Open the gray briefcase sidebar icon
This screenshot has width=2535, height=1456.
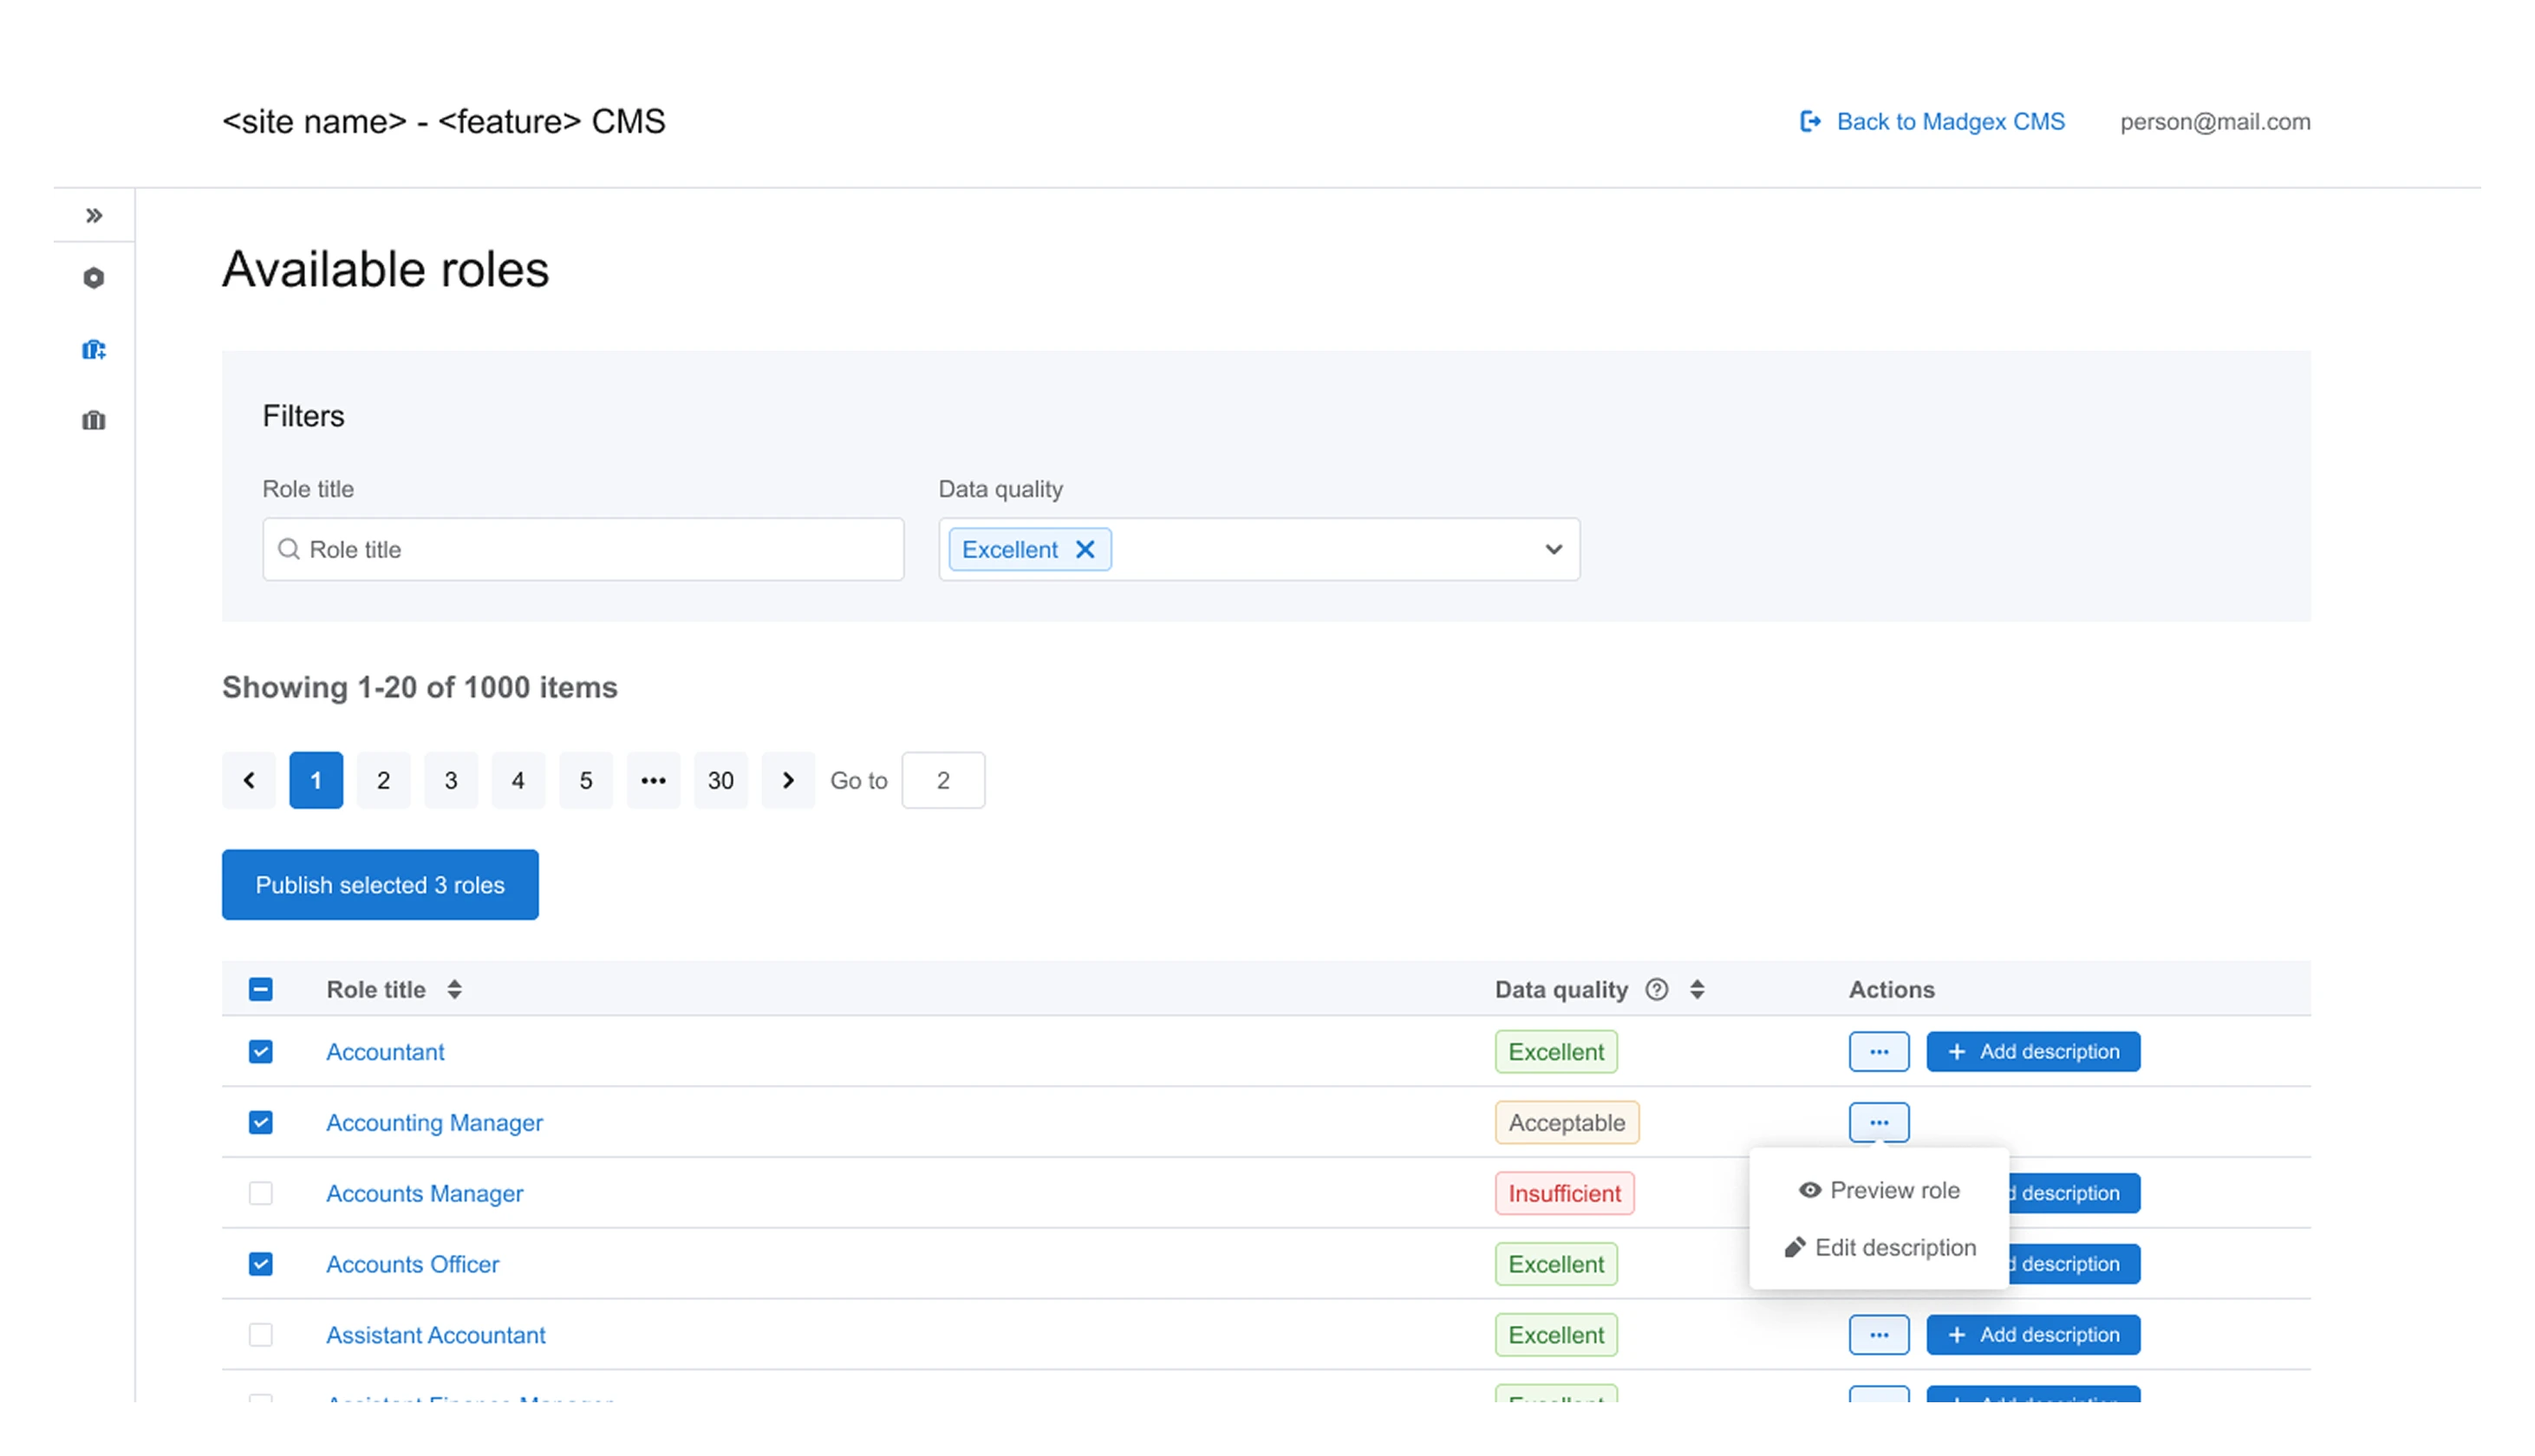click(x=94, y=420)
